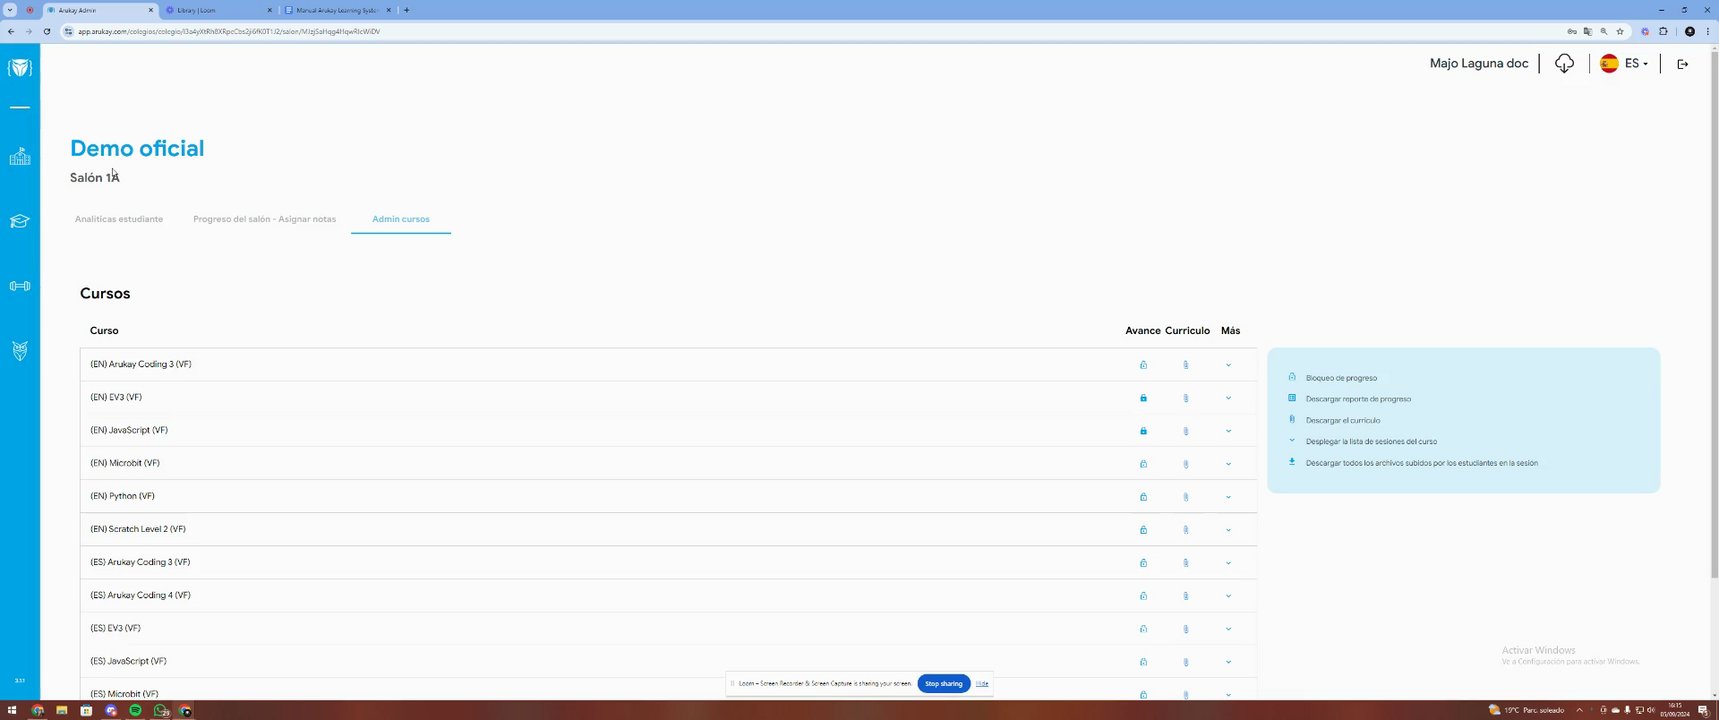Click the cloud download icon in header
Viewport: 1719px width, 720px height.
1564,64
